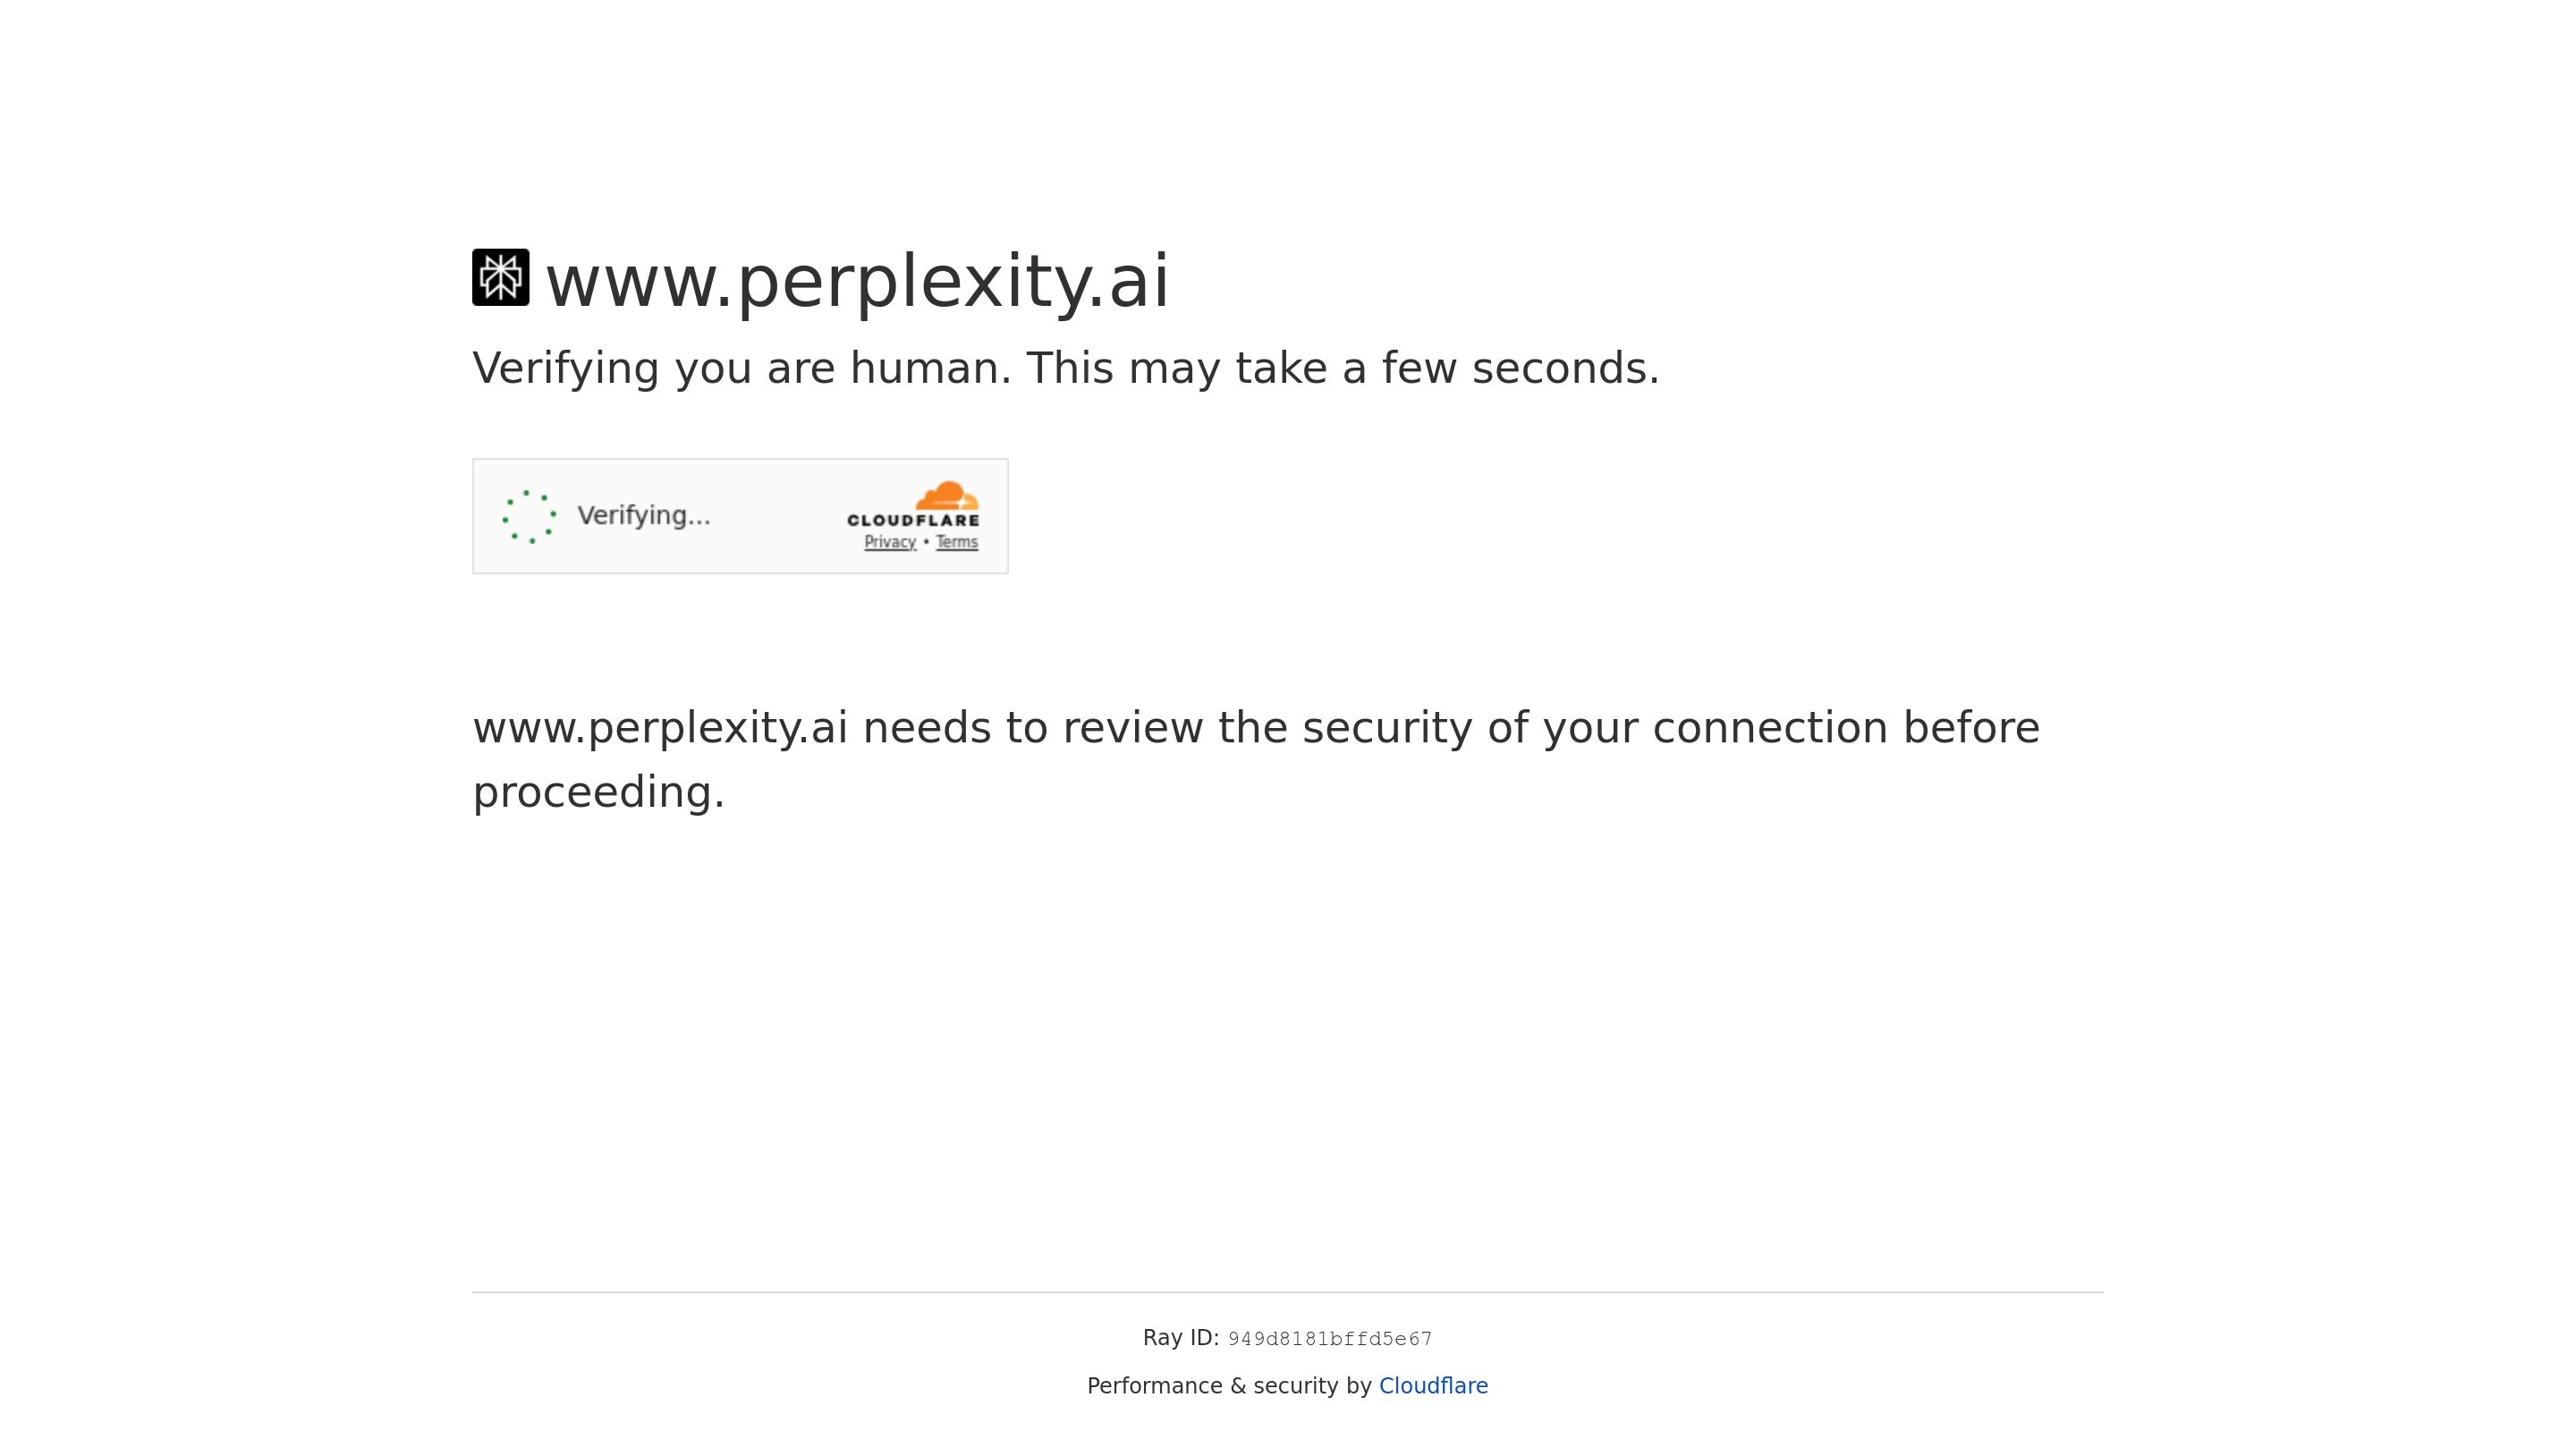Open the Privacy link in the widget
The height and width of the screenshot is (1431, 2576).
click(889, 542)
